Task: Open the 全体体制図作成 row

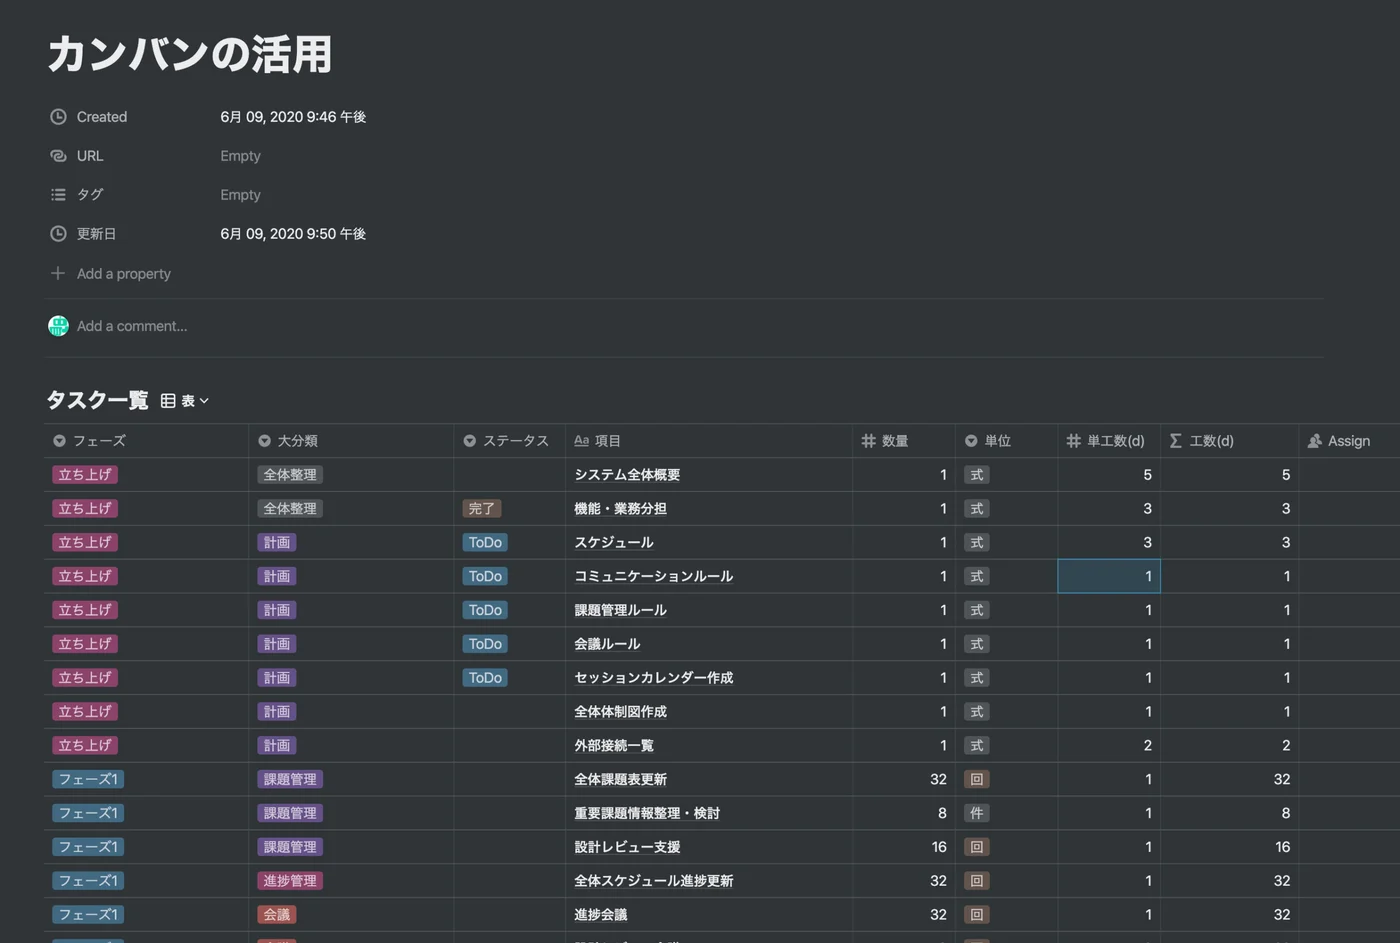Action: 620,712
